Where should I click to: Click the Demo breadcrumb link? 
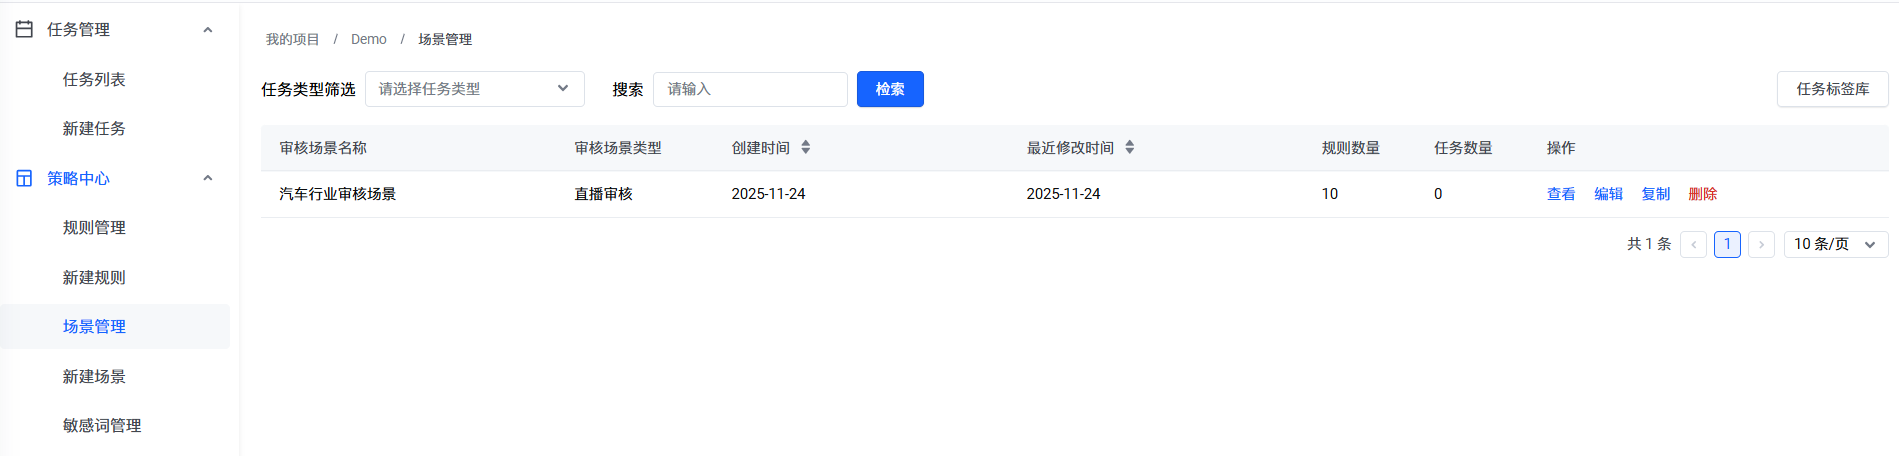coord(368,39)
